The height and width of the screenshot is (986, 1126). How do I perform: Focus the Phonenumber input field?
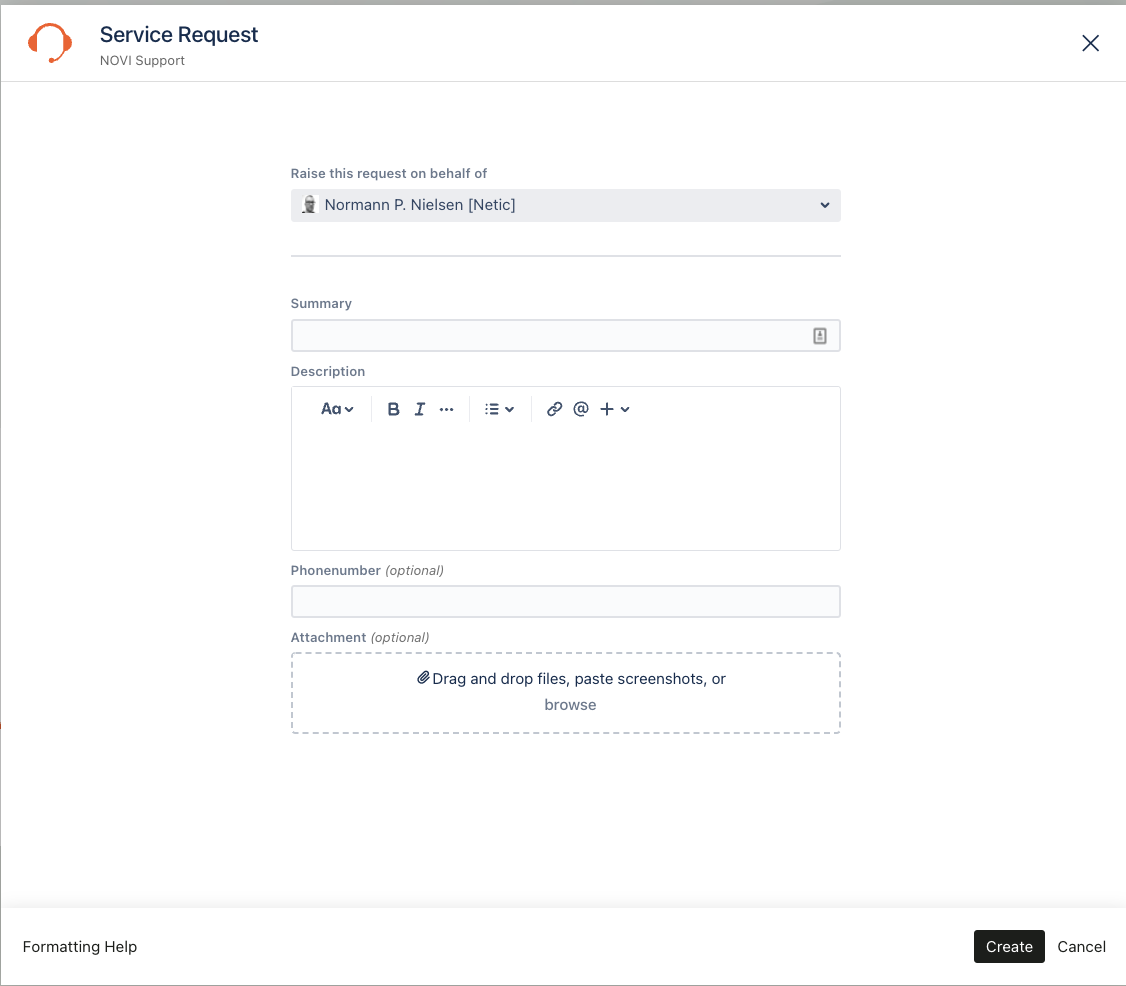pyautogui.click(x=565, y=601)
